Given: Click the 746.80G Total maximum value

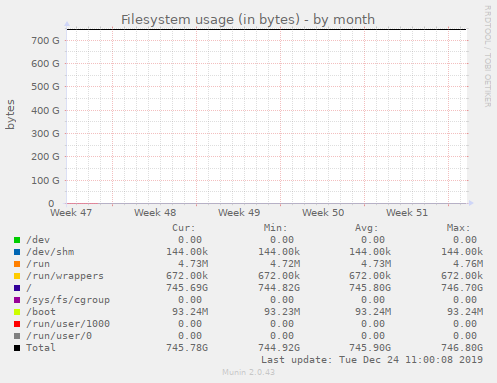Looking at the screenshot, I should (x=462, y=348).
